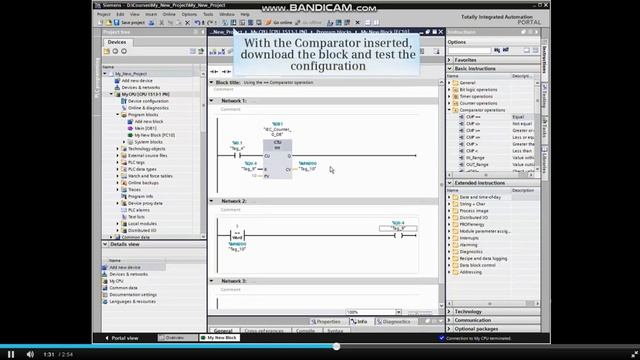Select the comparator contact in Network 2
Image resolution: width=640 pixels, height=360 pixels.
(x=237, y=236)
